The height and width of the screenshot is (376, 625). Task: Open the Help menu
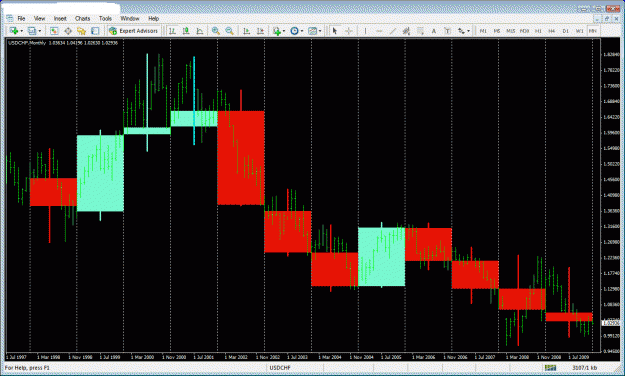click(153, 18)
